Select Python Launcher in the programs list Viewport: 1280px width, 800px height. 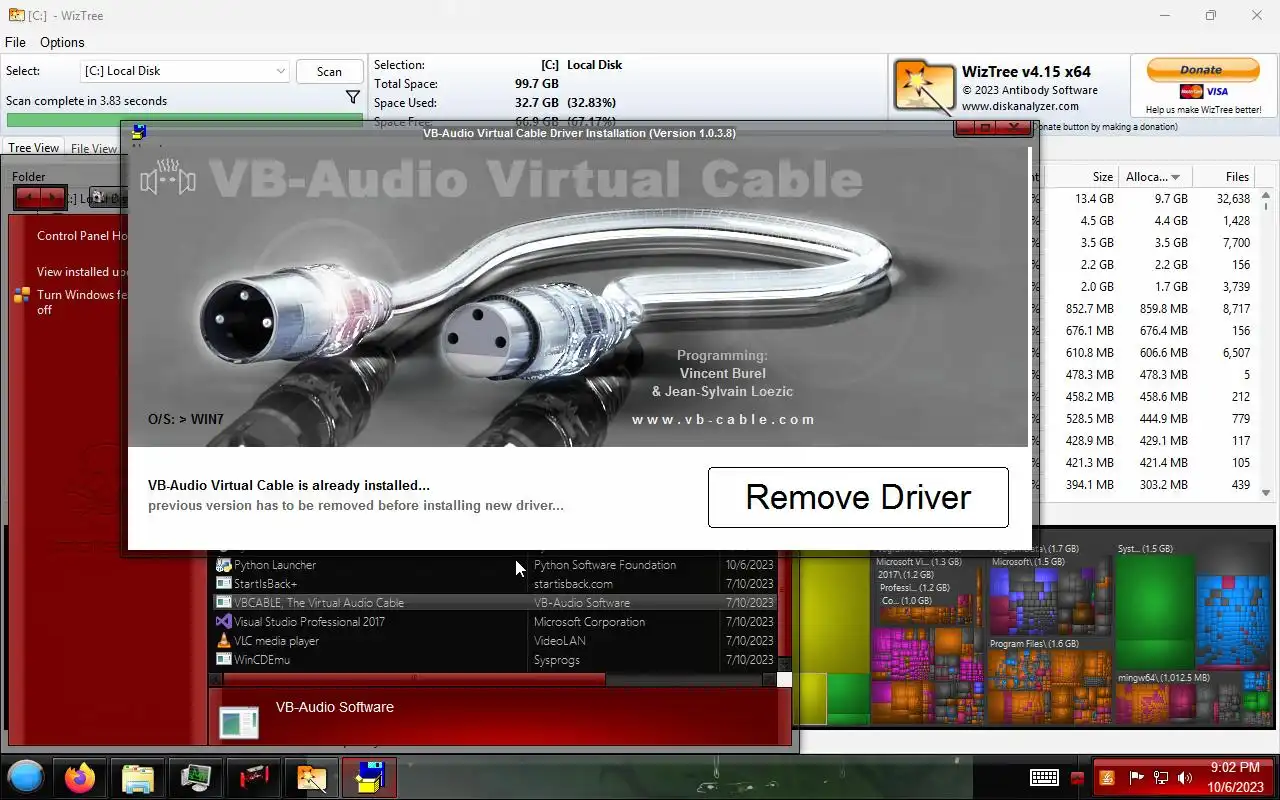point(496,565)
